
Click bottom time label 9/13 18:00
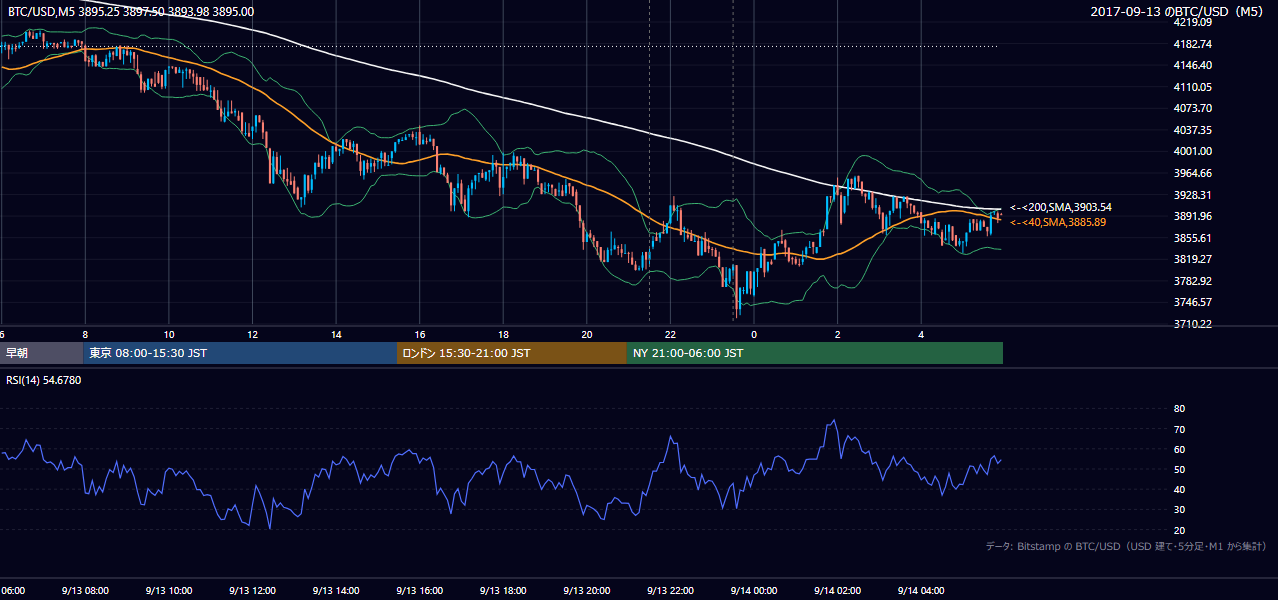503,590
